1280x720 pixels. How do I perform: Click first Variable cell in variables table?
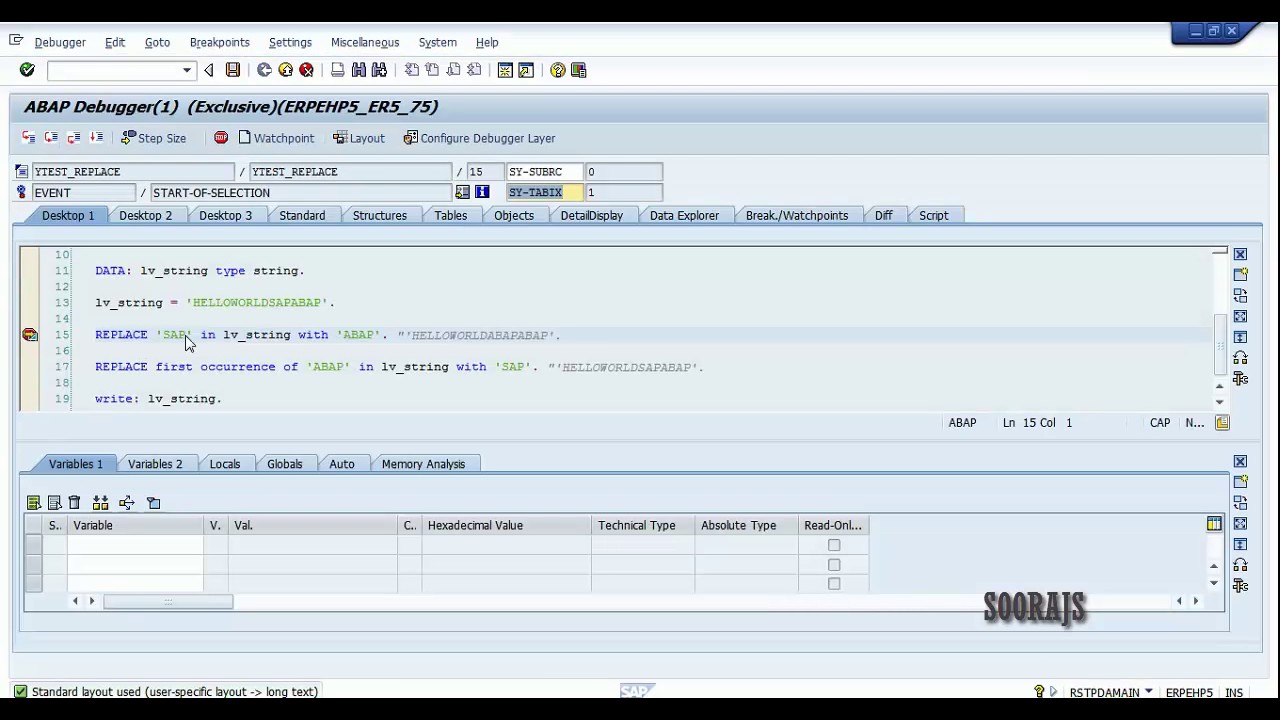pos(135,545)
